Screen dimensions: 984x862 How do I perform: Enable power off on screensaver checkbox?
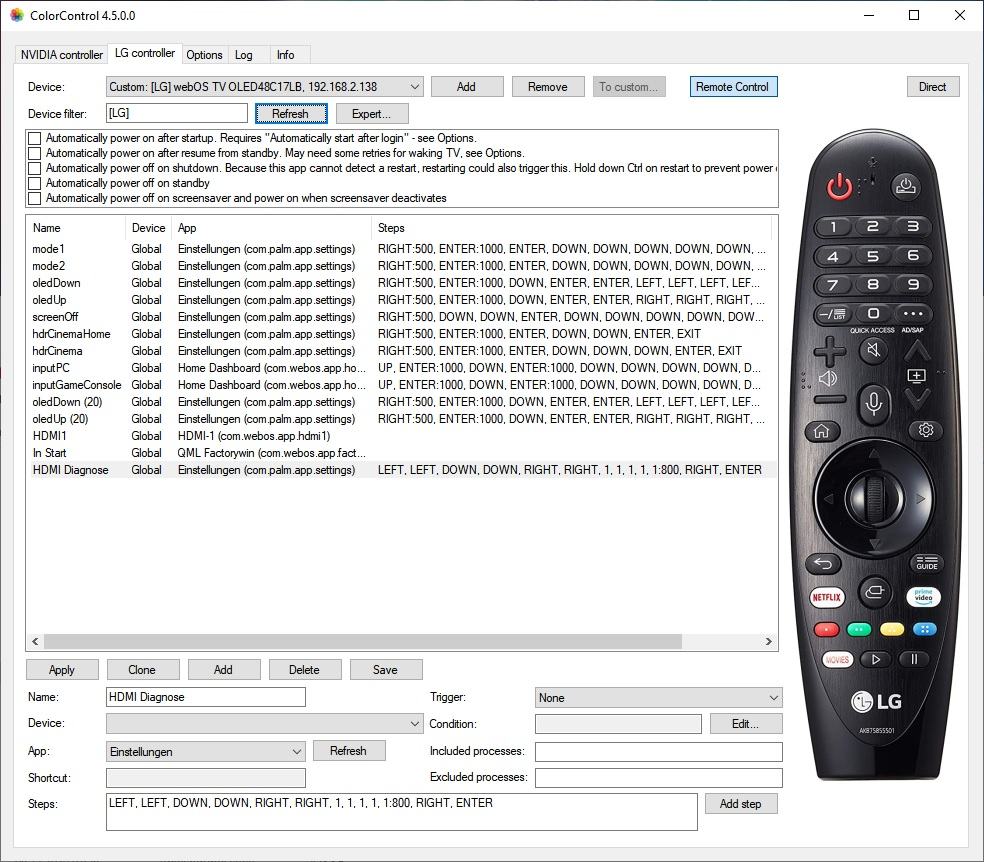click(x=35, y=198)
